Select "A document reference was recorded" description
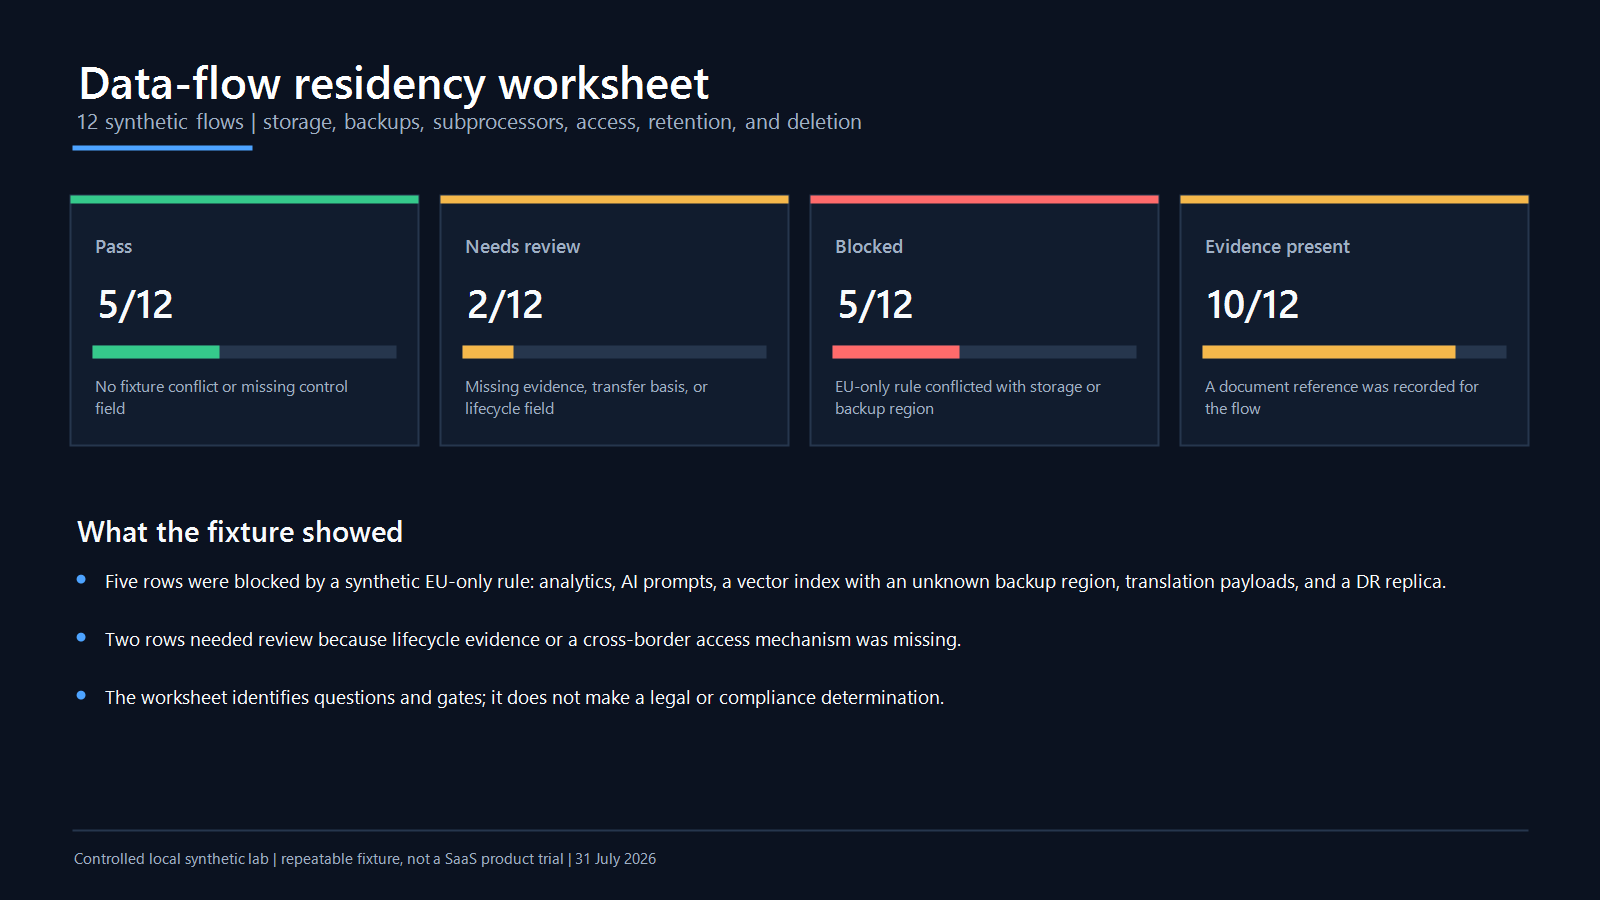Image resolution: width=1600 pixels, height=900 pixels. coord(1341,397)
